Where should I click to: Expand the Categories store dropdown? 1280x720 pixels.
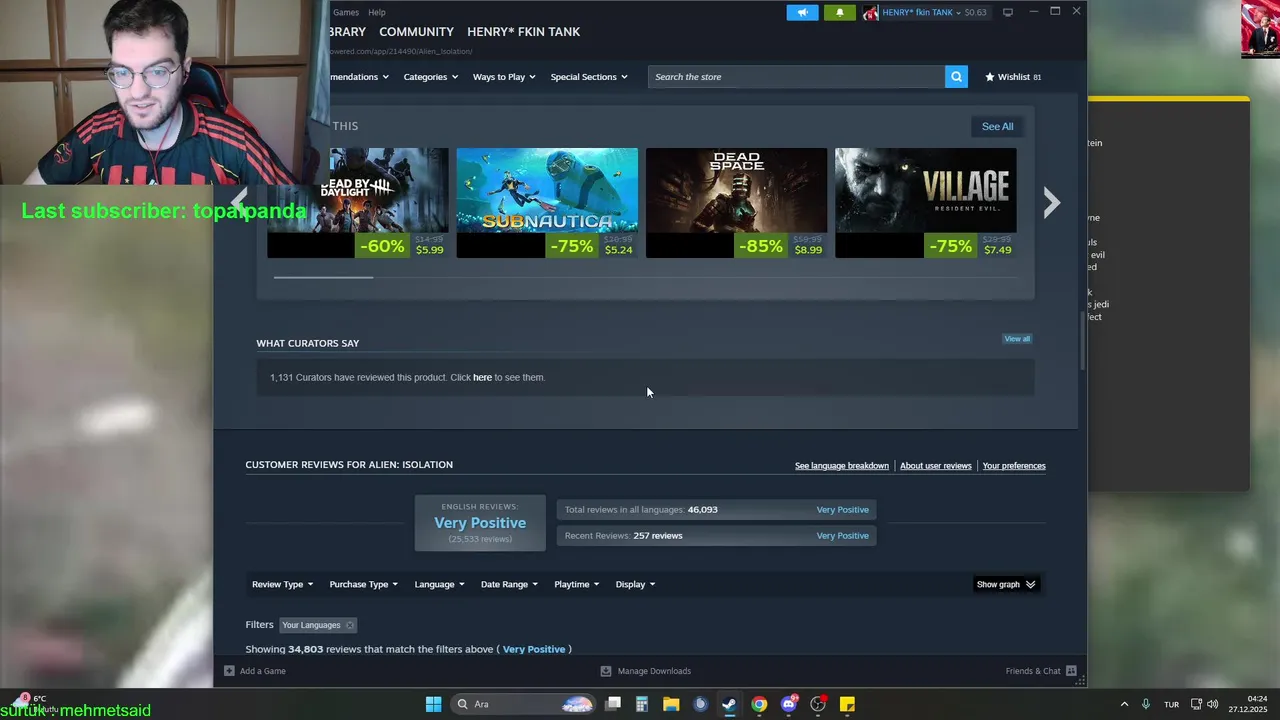point(431,77)
